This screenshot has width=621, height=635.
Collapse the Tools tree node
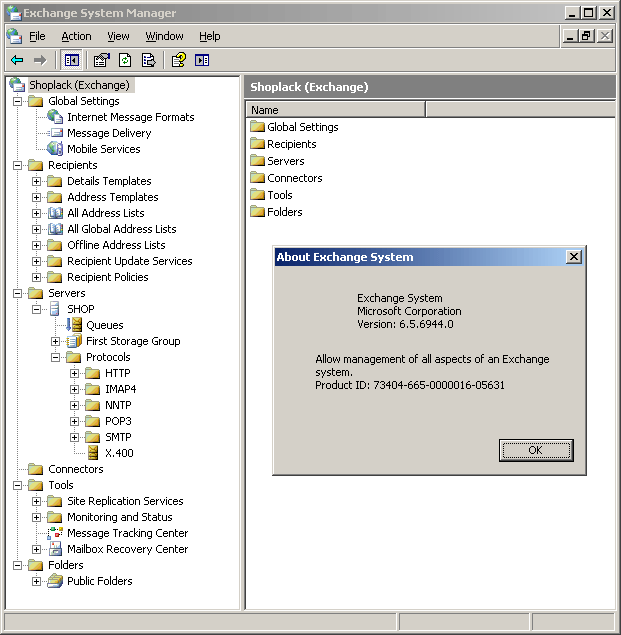17,485
